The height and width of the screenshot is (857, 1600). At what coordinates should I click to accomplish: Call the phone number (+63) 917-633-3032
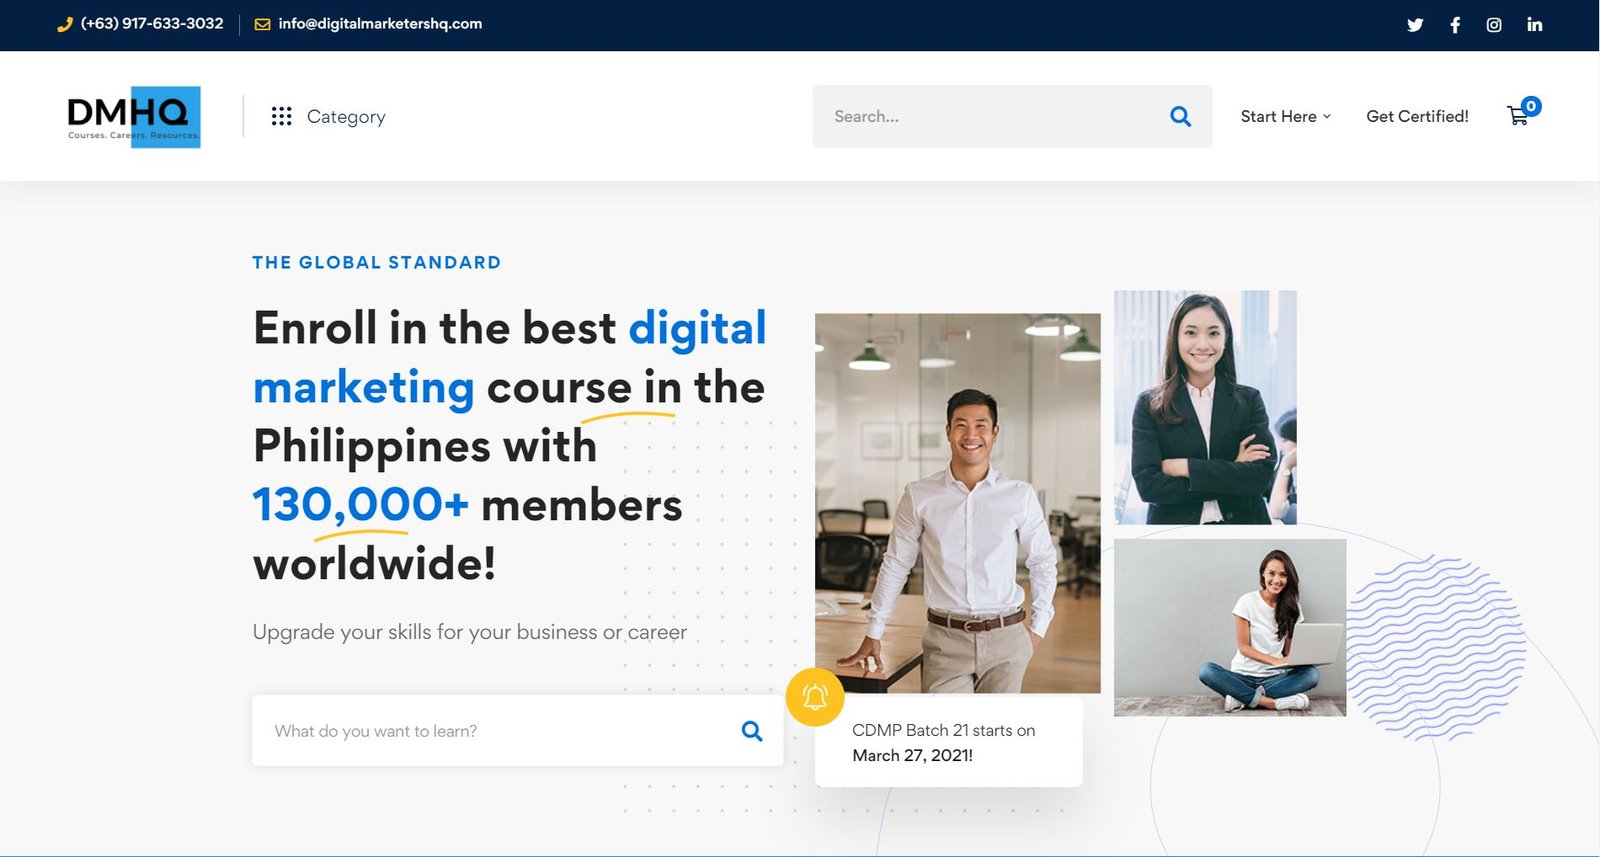coord(151,24)
